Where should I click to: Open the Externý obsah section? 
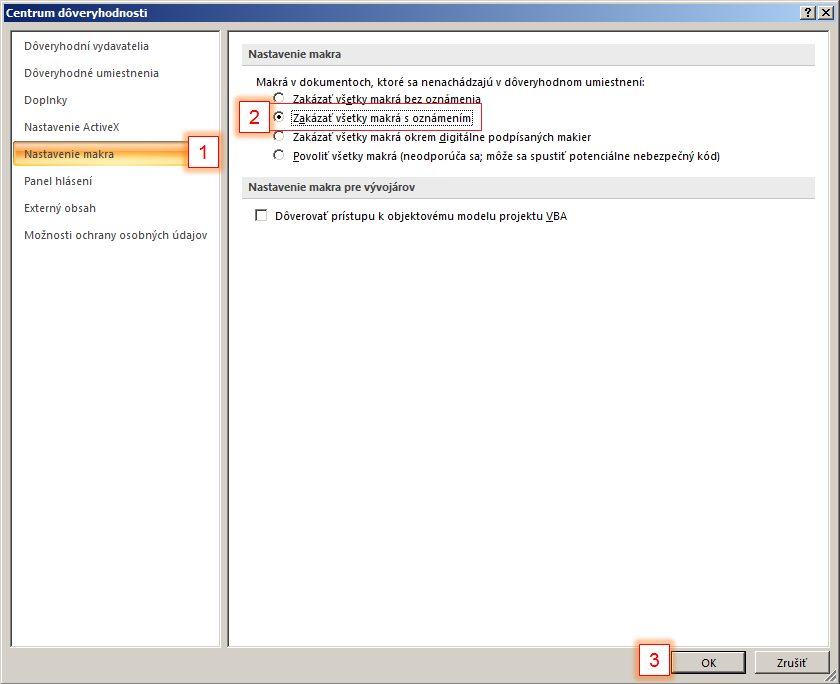pyautogui.click(x=60, y=208)
